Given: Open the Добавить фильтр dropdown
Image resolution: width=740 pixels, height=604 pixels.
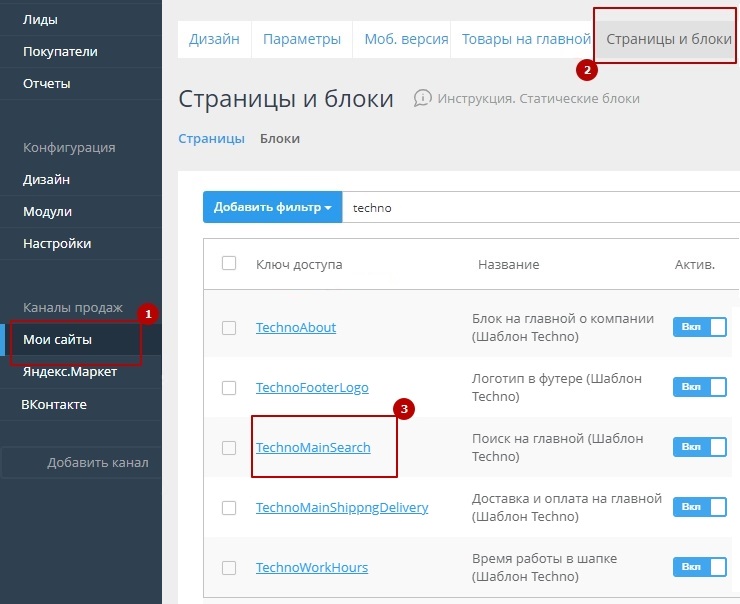Looking at the screenshot, I should pos(272,208).
